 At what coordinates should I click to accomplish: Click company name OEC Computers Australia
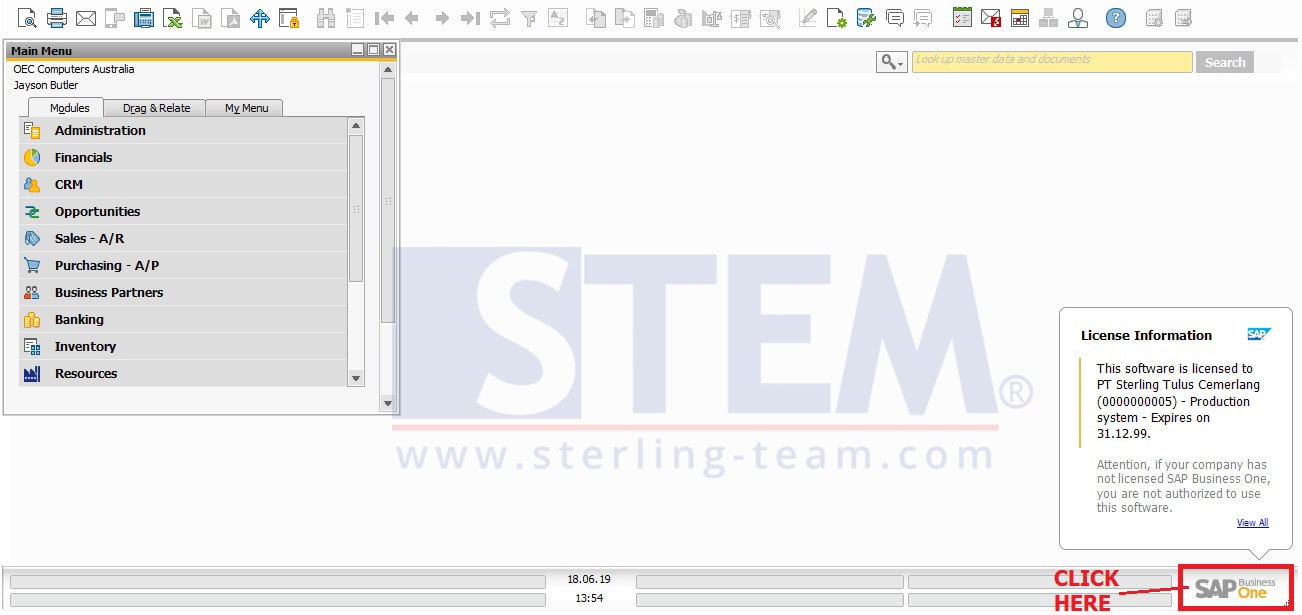(x=74, y=69)
